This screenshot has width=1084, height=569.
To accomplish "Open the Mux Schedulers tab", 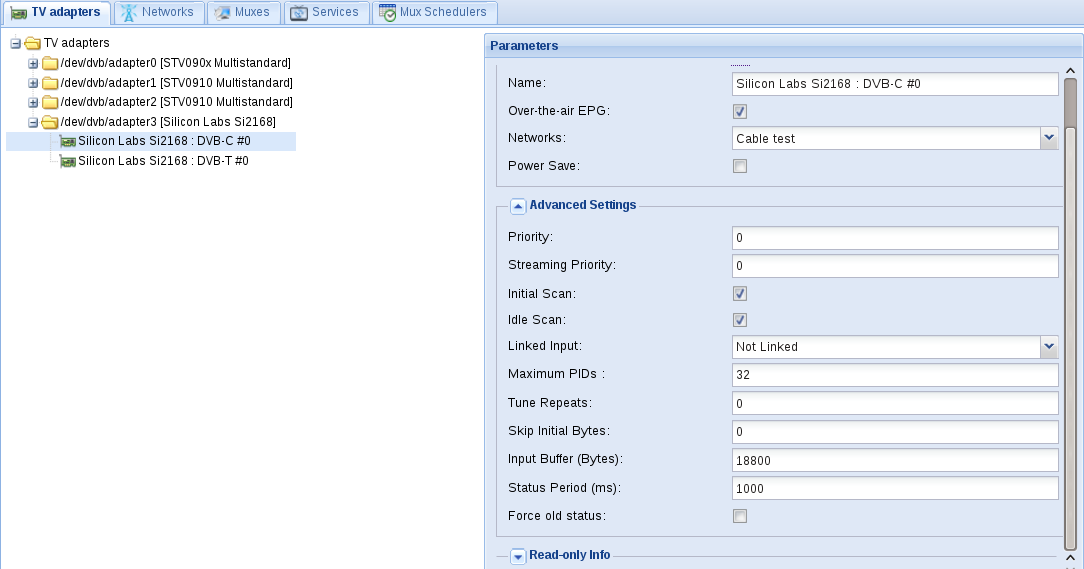I will (434, 12).
